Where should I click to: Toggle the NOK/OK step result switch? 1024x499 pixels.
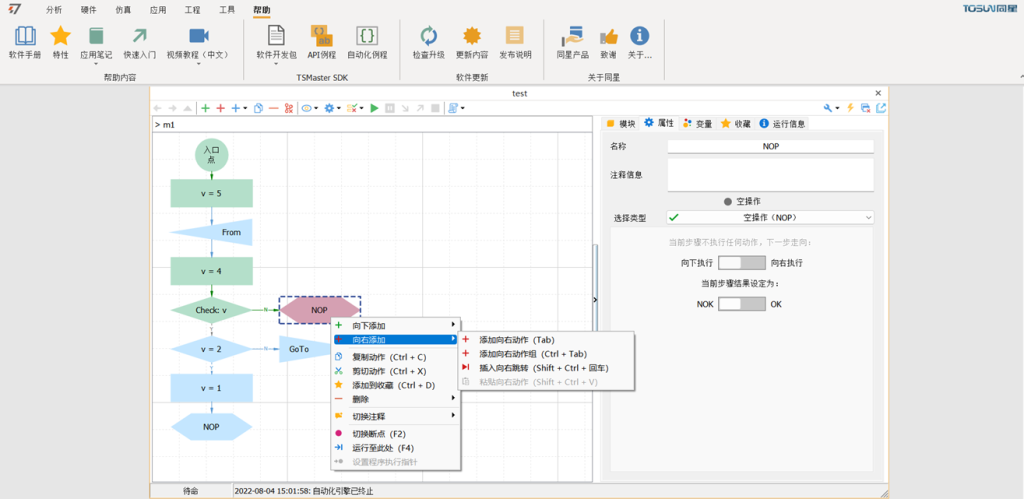point(741,303)
